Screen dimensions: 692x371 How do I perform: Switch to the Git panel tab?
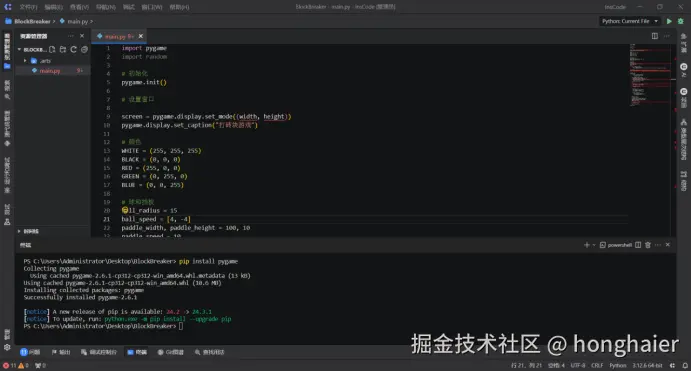pos(171,352)
